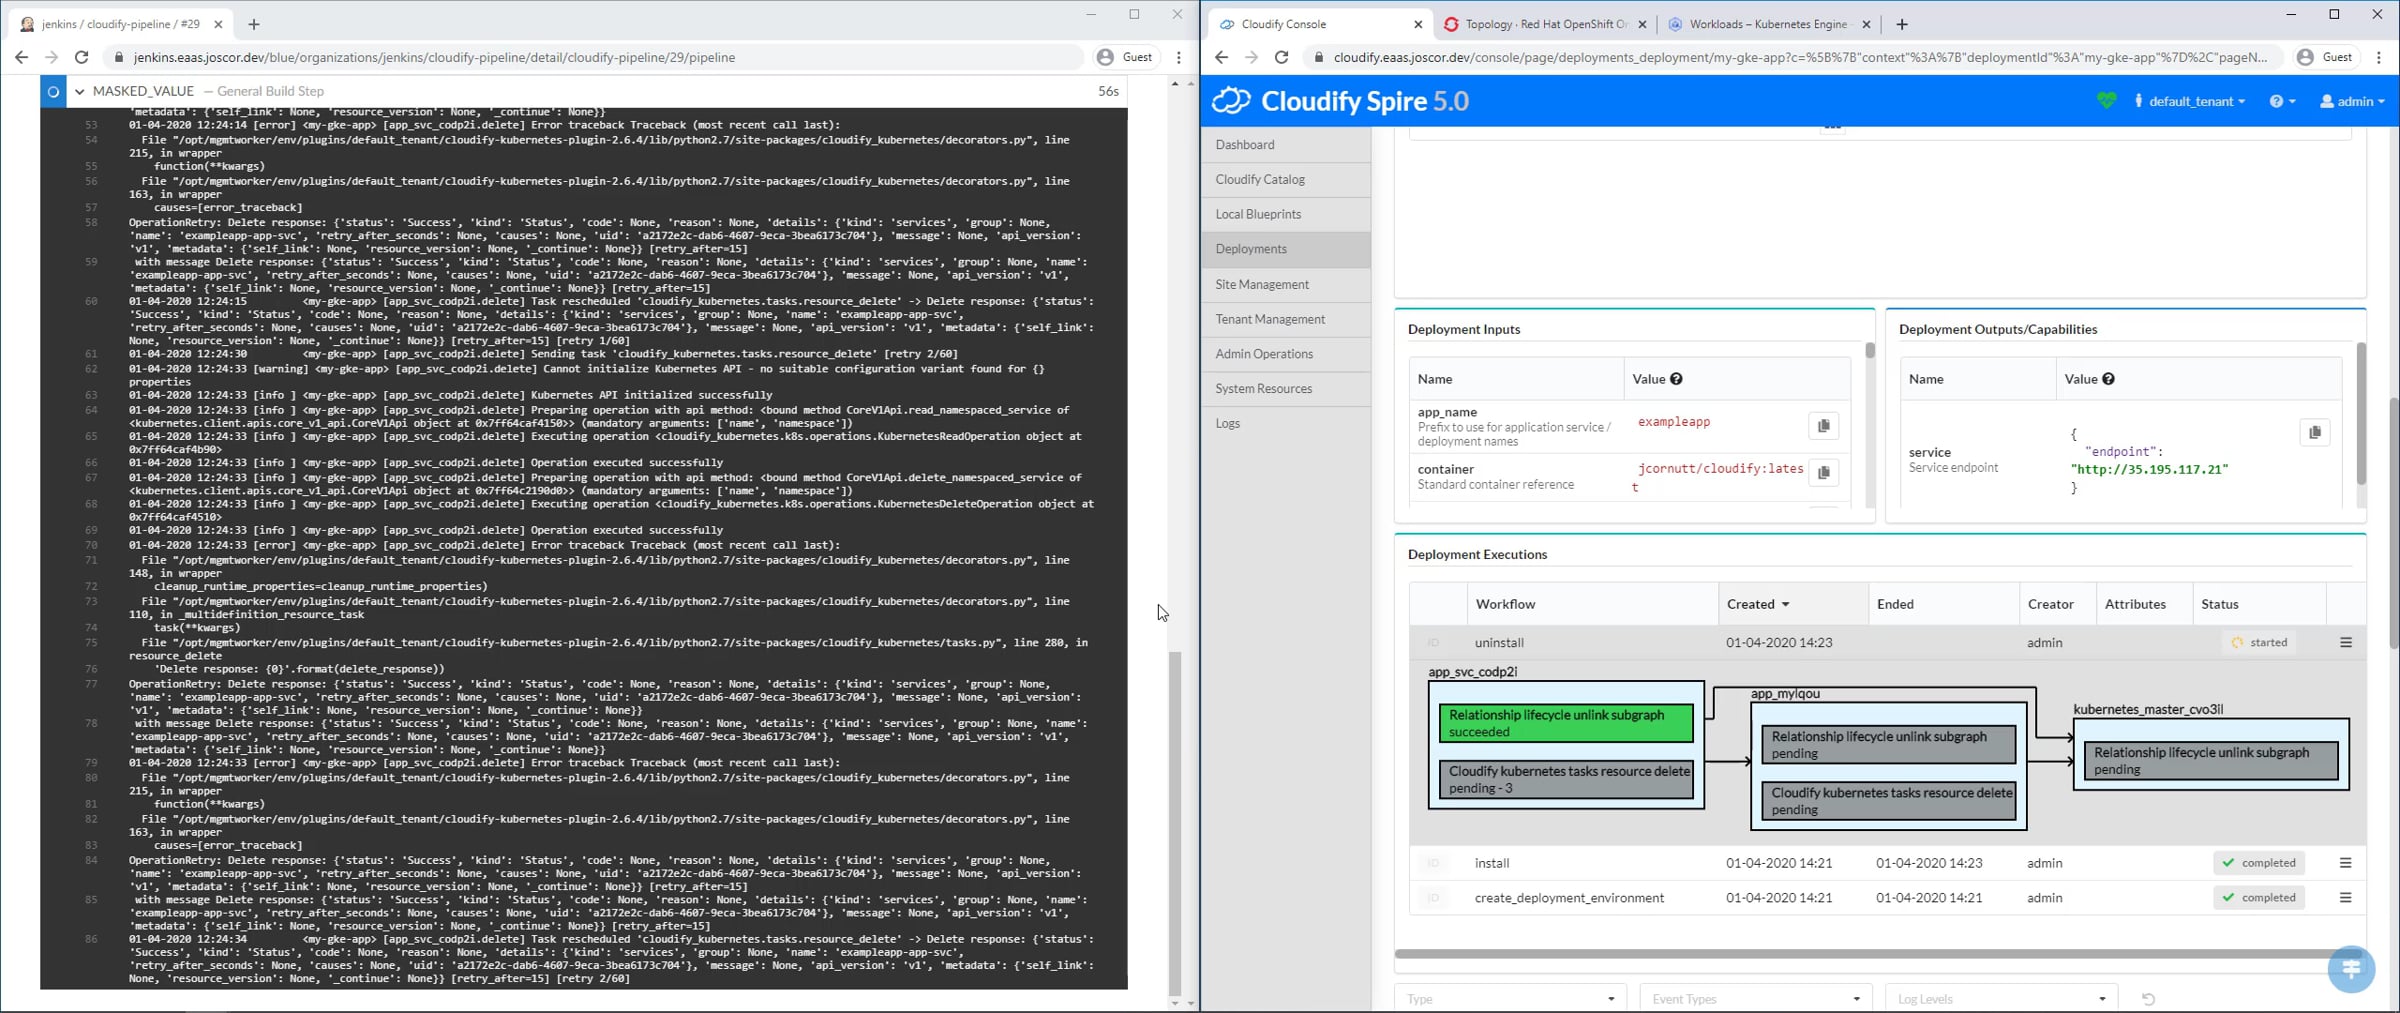The image size is (2400, 1013).
Task: Open Admin Operations in the sidebar
Action: 1286,354
